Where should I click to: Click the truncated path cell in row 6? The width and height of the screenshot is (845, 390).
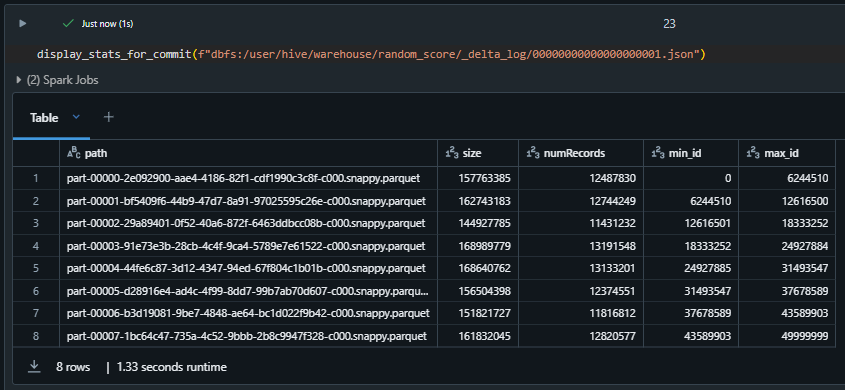[x=248, y=291]
